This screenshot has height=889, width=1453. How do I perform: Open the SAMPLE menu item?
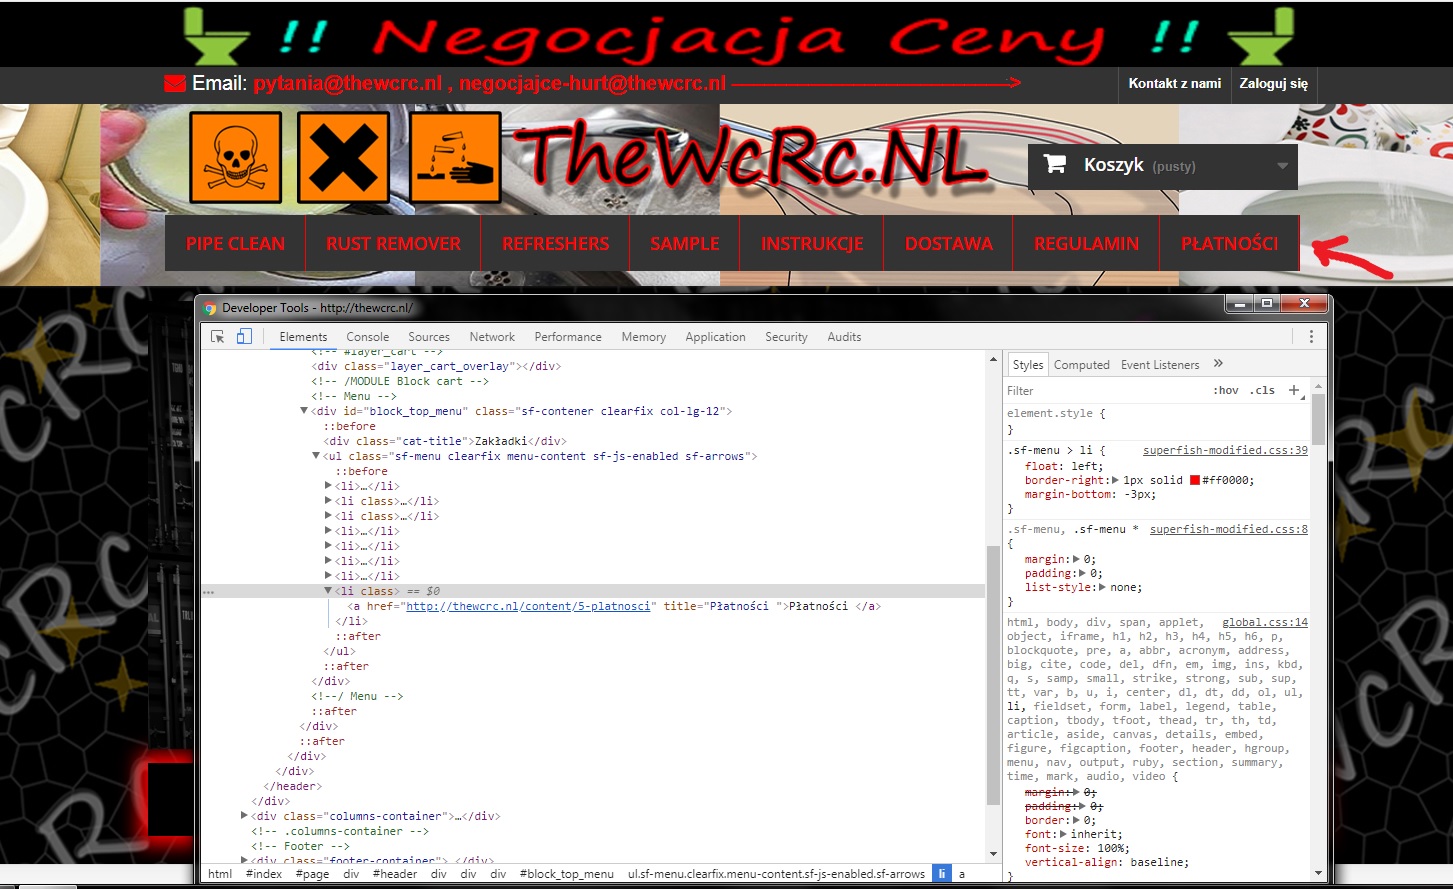(x=684, y=243)
